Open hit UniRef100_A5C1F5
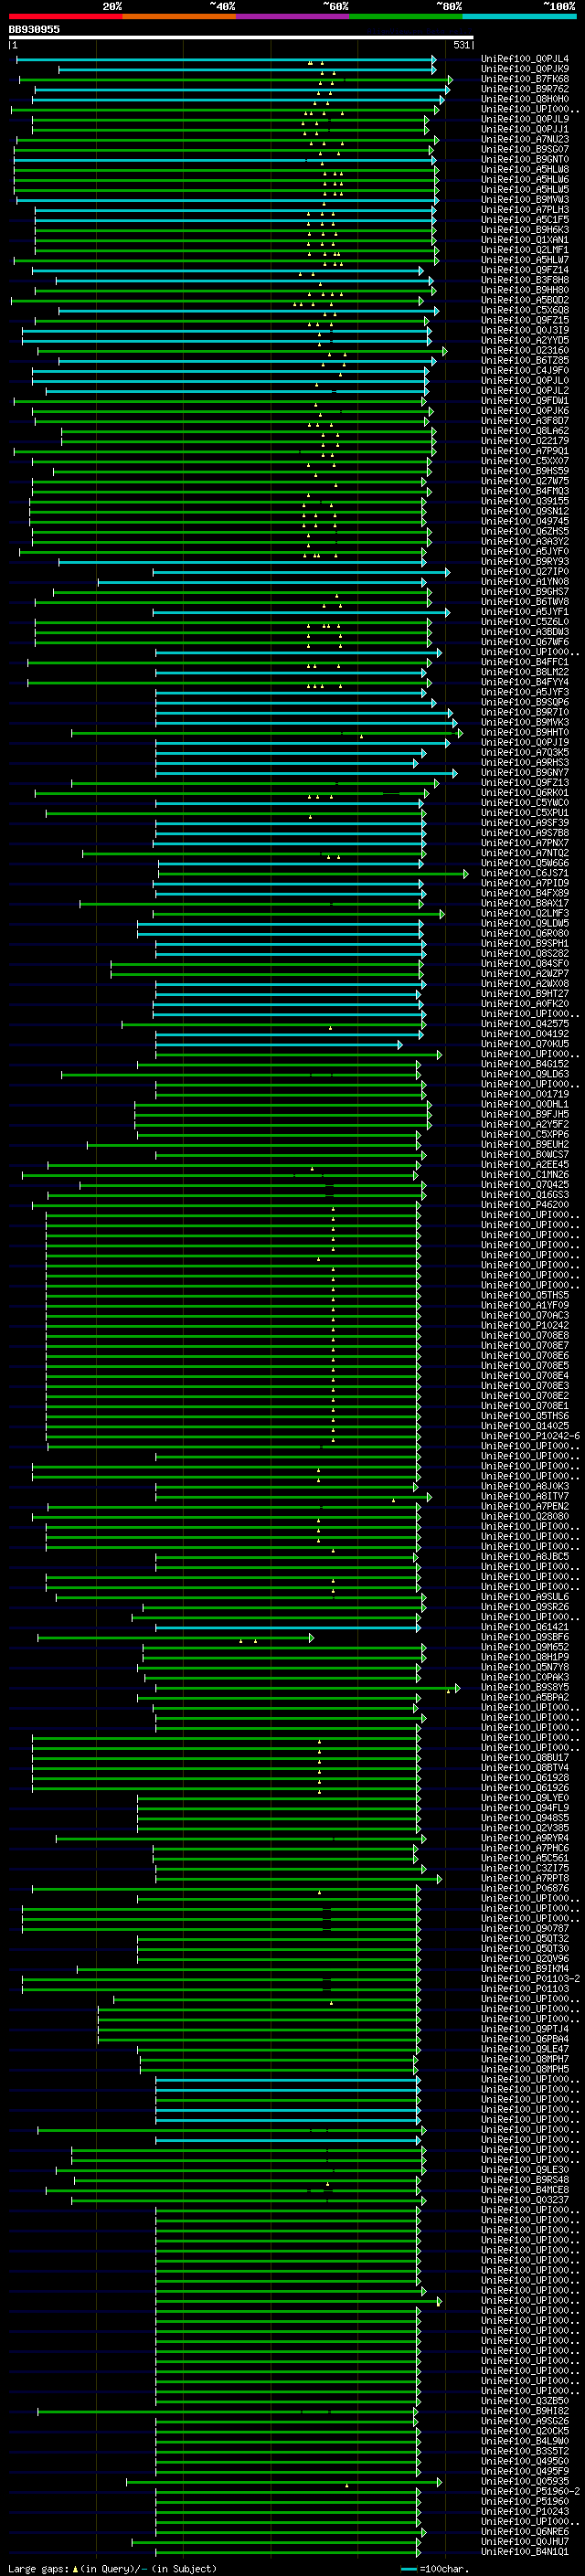This screenshot has width=585, height=2576. [525, 220]
